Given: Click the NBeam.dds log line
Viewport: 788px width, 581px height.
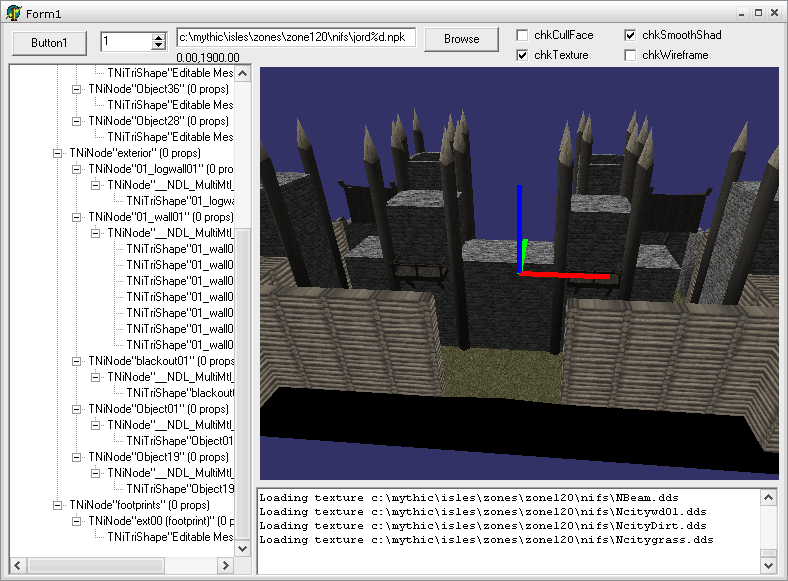Looking at the screenshot, I should (469, 498).
